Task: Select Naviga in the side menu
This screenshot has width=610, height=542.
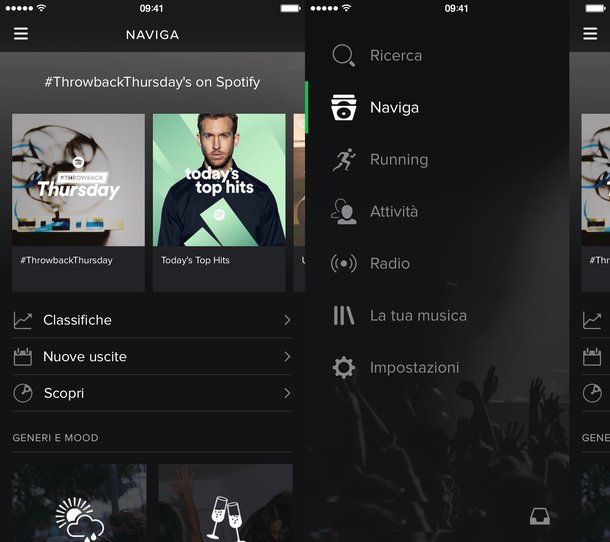Action: [x=394, y=107]
